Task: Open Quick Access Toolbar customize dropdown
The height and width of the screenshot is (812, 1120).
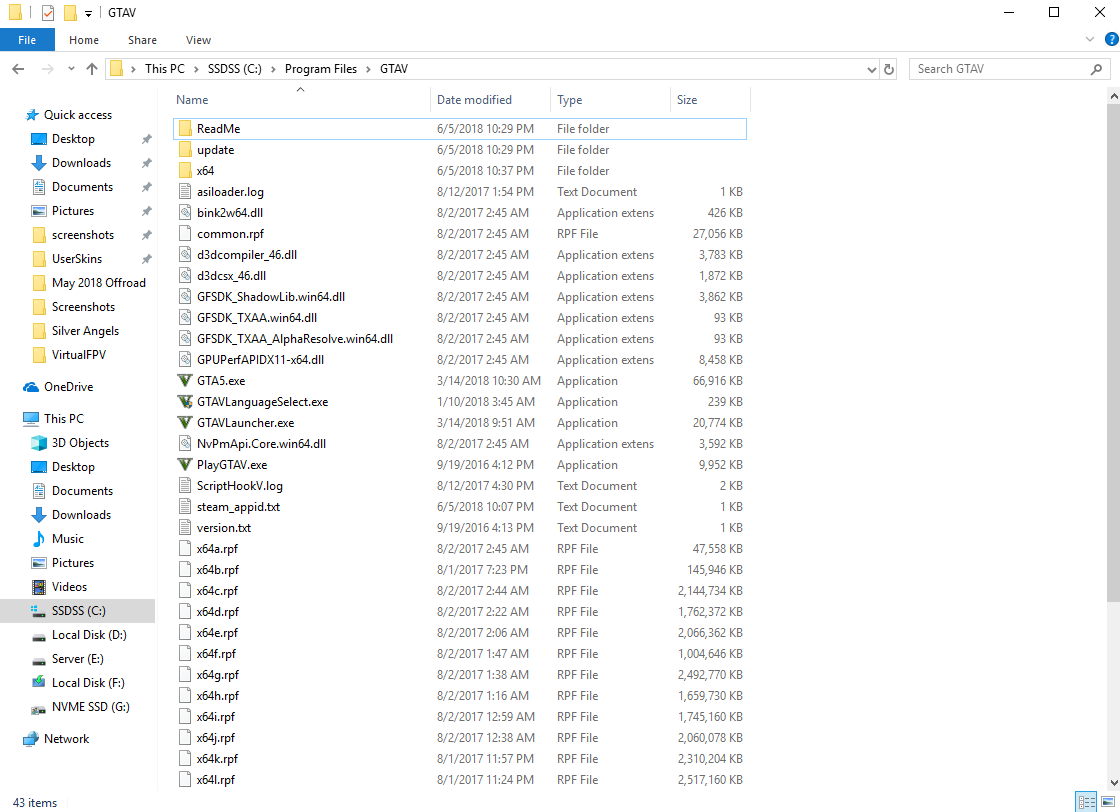Action: [89, 14]
